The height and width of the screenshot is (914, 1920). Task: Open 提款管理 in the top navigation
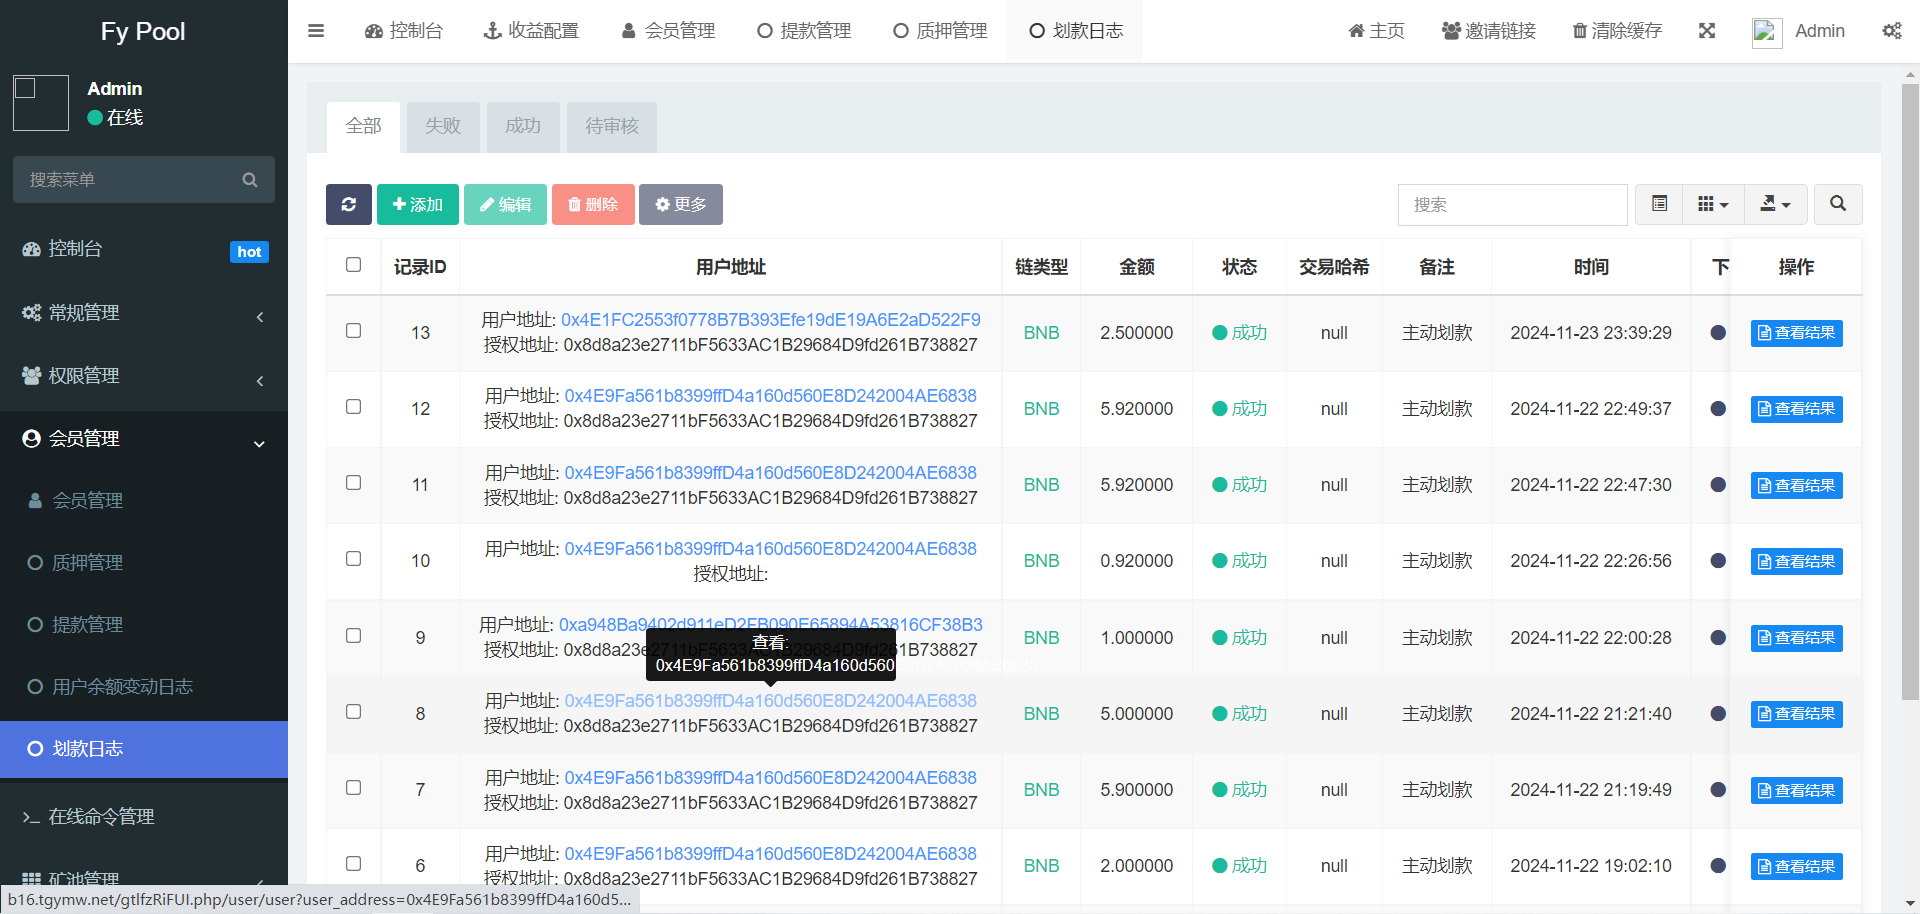[804, 31]
